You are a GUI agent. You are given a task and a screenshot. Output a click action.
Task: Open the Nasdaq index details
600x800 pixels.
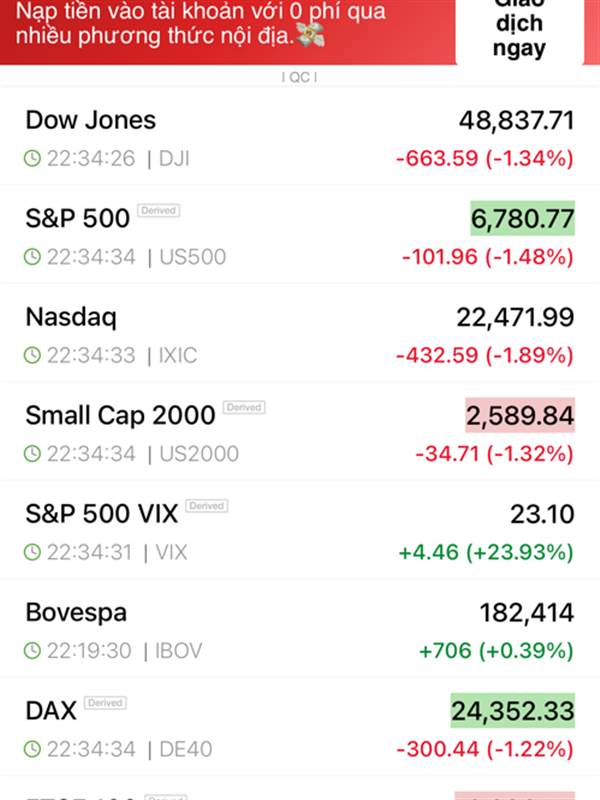coord(71,317)
